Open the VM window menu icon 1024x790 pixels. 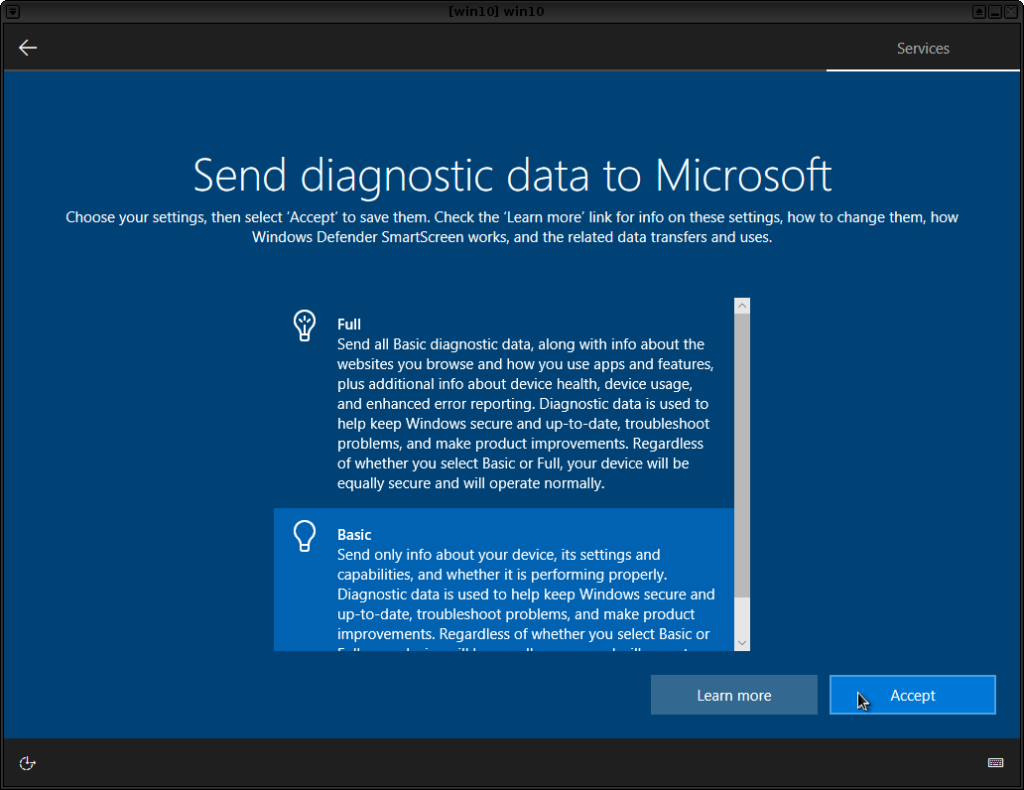(12, 11)
